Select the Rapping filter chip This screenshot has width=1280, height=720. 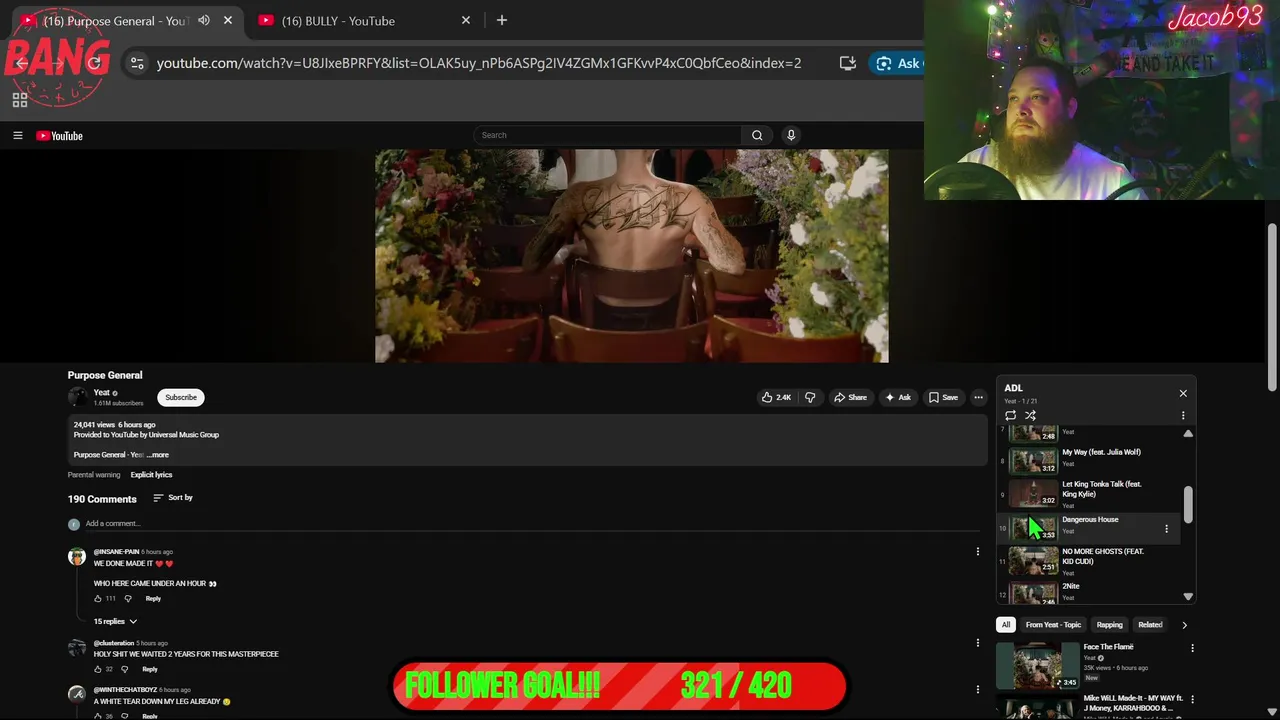pos(1109,625)
